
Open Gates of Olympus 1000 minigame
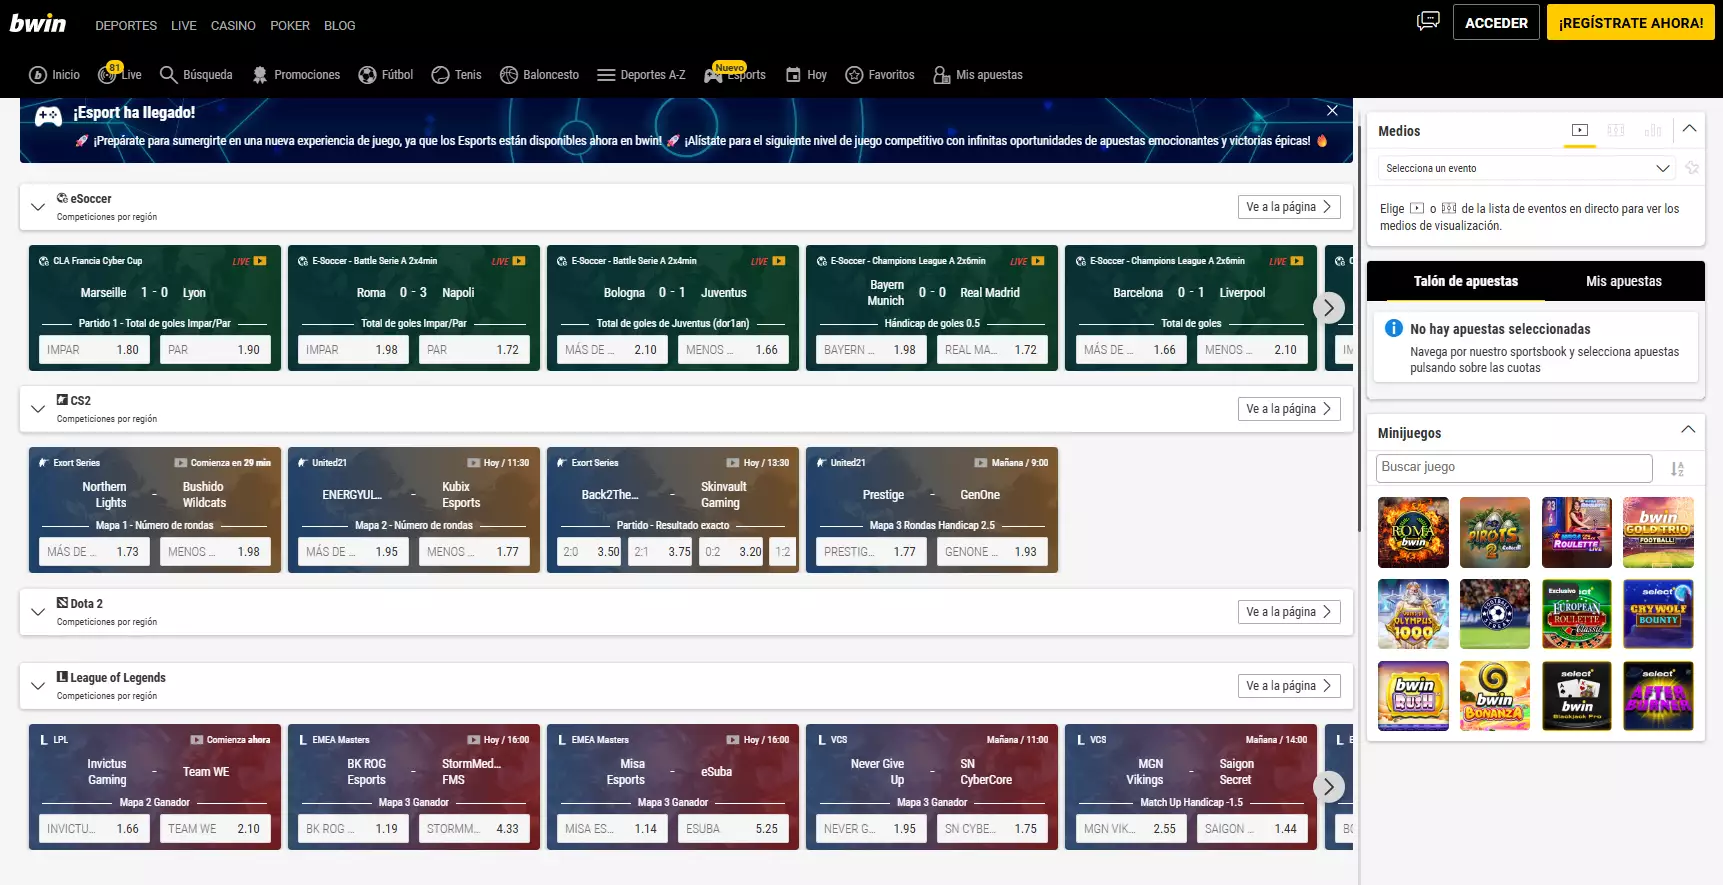coord(1413,614)
